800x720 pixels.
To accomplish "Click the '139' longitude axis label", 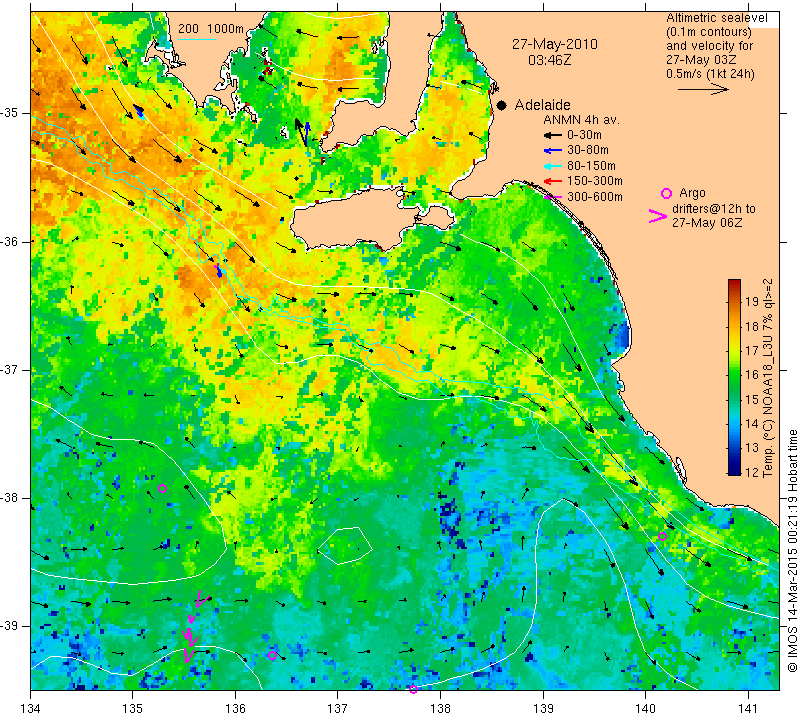I will coord(543,709).
